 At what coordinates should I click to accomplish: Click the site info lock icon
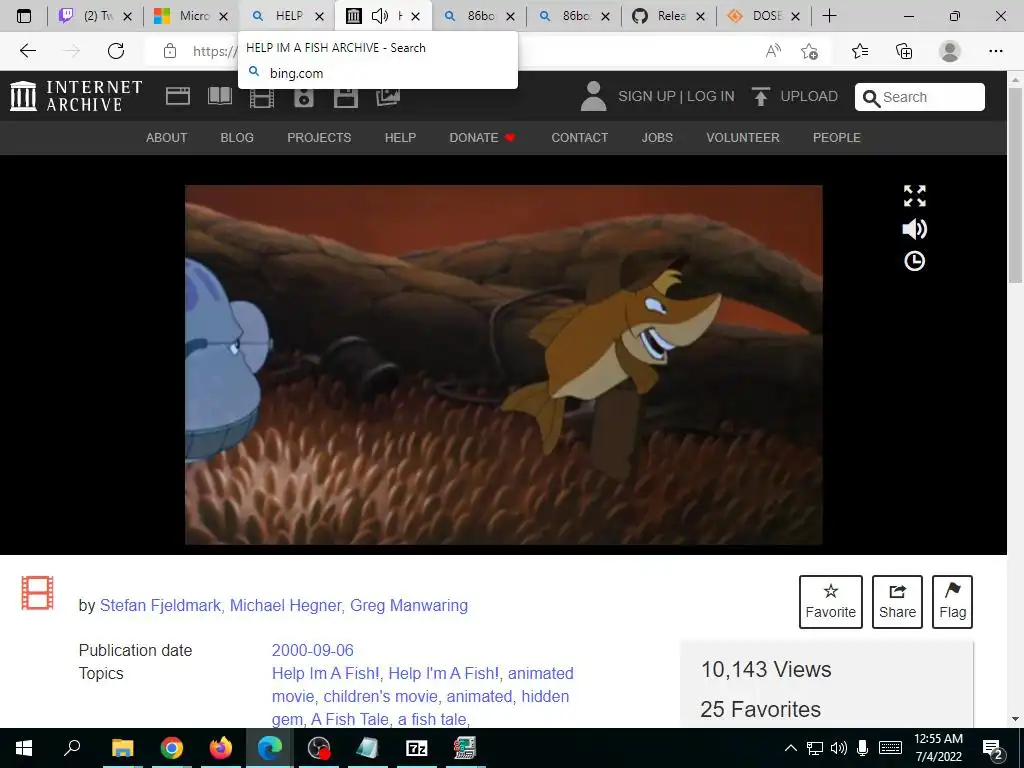click(x=170, y=51)
